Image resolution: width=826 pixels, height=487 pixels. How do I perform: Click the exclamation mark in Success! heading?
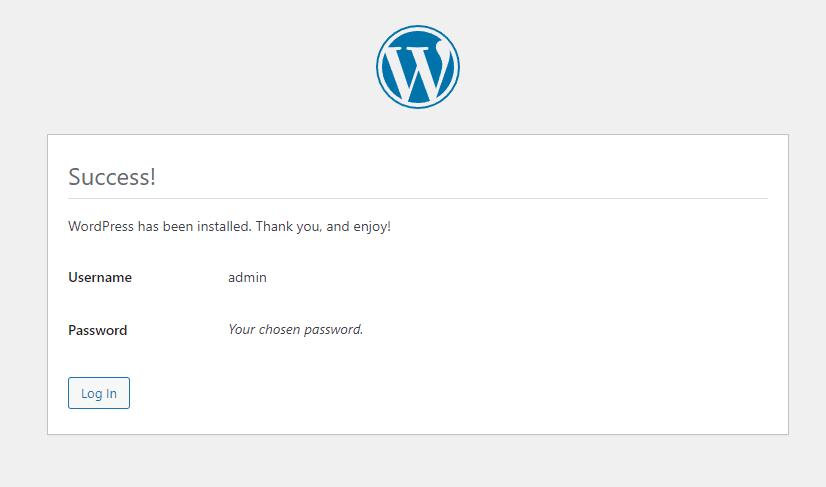(x=153, y=178)
